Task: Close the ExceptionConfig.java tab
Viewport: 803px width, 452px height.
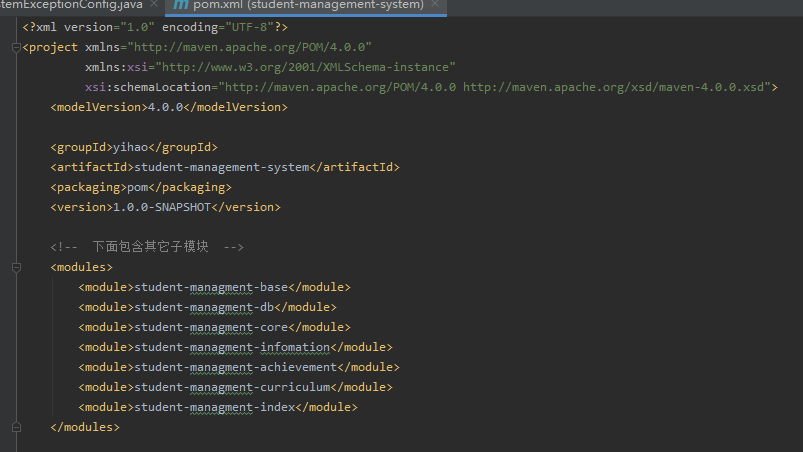Action: (x=154, y=4)
